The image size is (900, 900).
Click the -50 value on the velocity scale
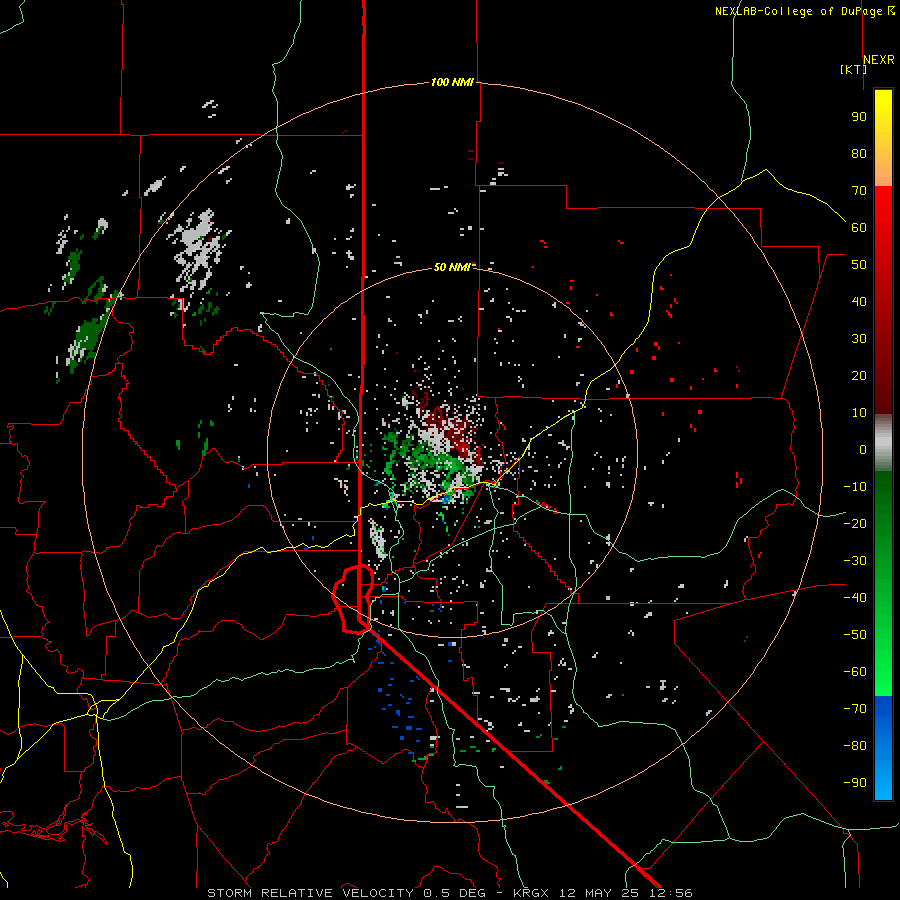click(x=855, y=635)
